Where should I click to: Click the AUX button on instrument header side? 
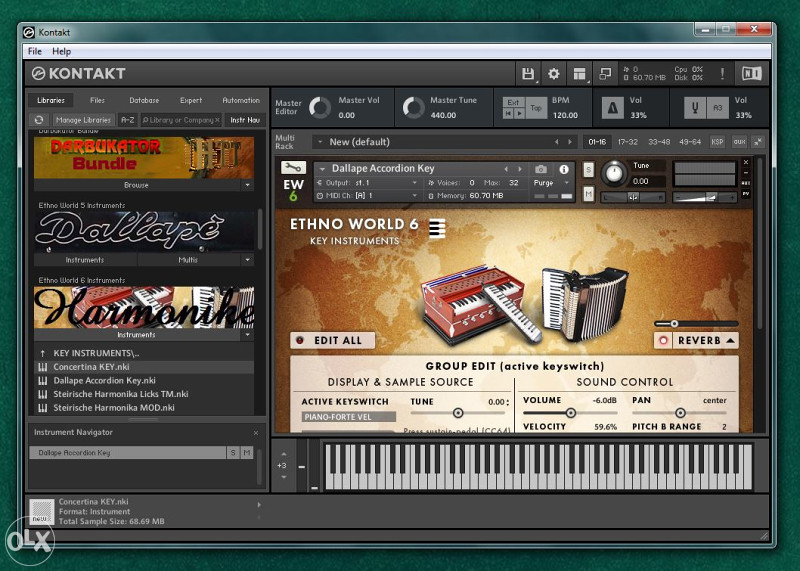click(746, 183)
